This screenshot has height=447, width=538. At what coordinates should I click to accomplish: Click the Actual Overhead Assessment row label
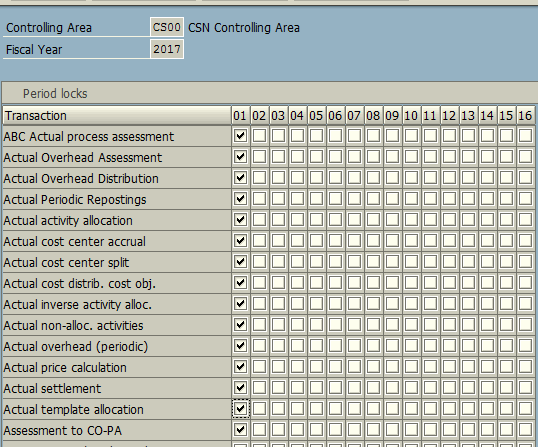coord(83,157)
